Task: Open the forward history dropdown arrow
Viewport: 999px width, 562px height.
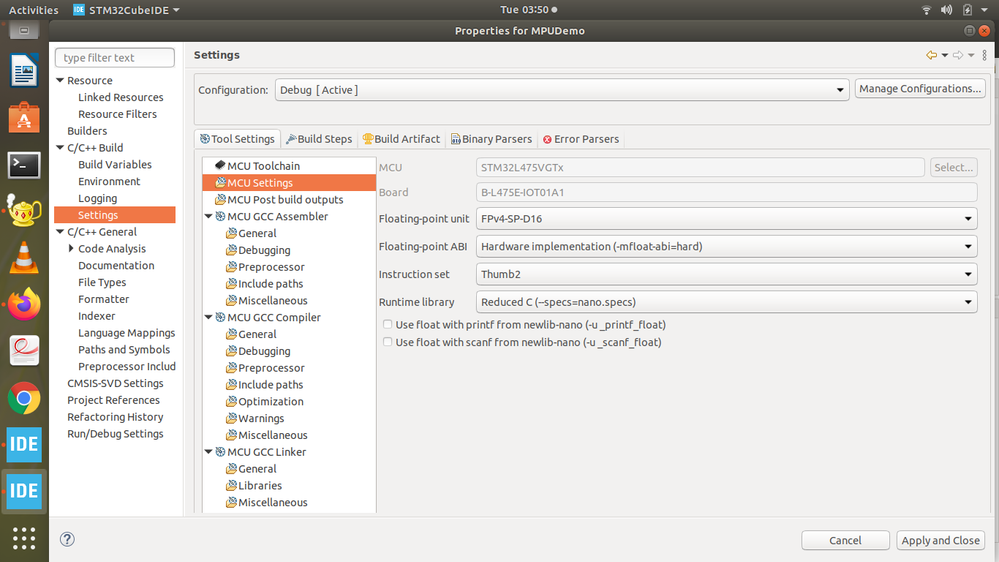Action: (971, 55)
